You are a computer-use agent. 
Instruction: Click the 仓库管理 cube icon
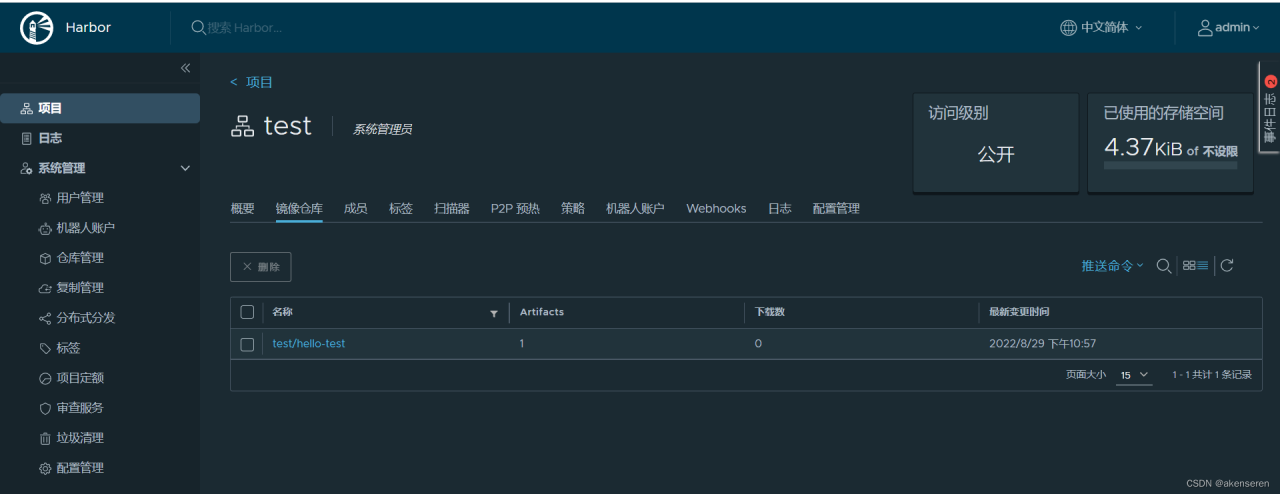tap(45, 258)
